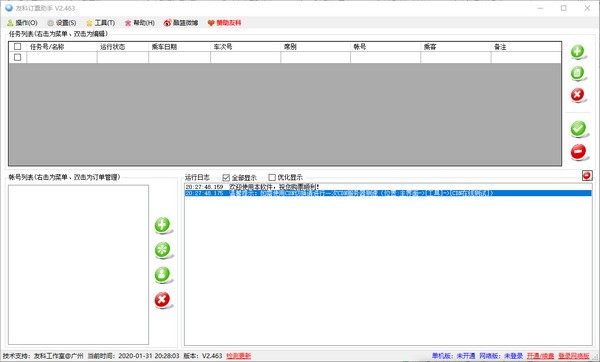Open the 设置(S) menu
600x362 pixels.
62,23
